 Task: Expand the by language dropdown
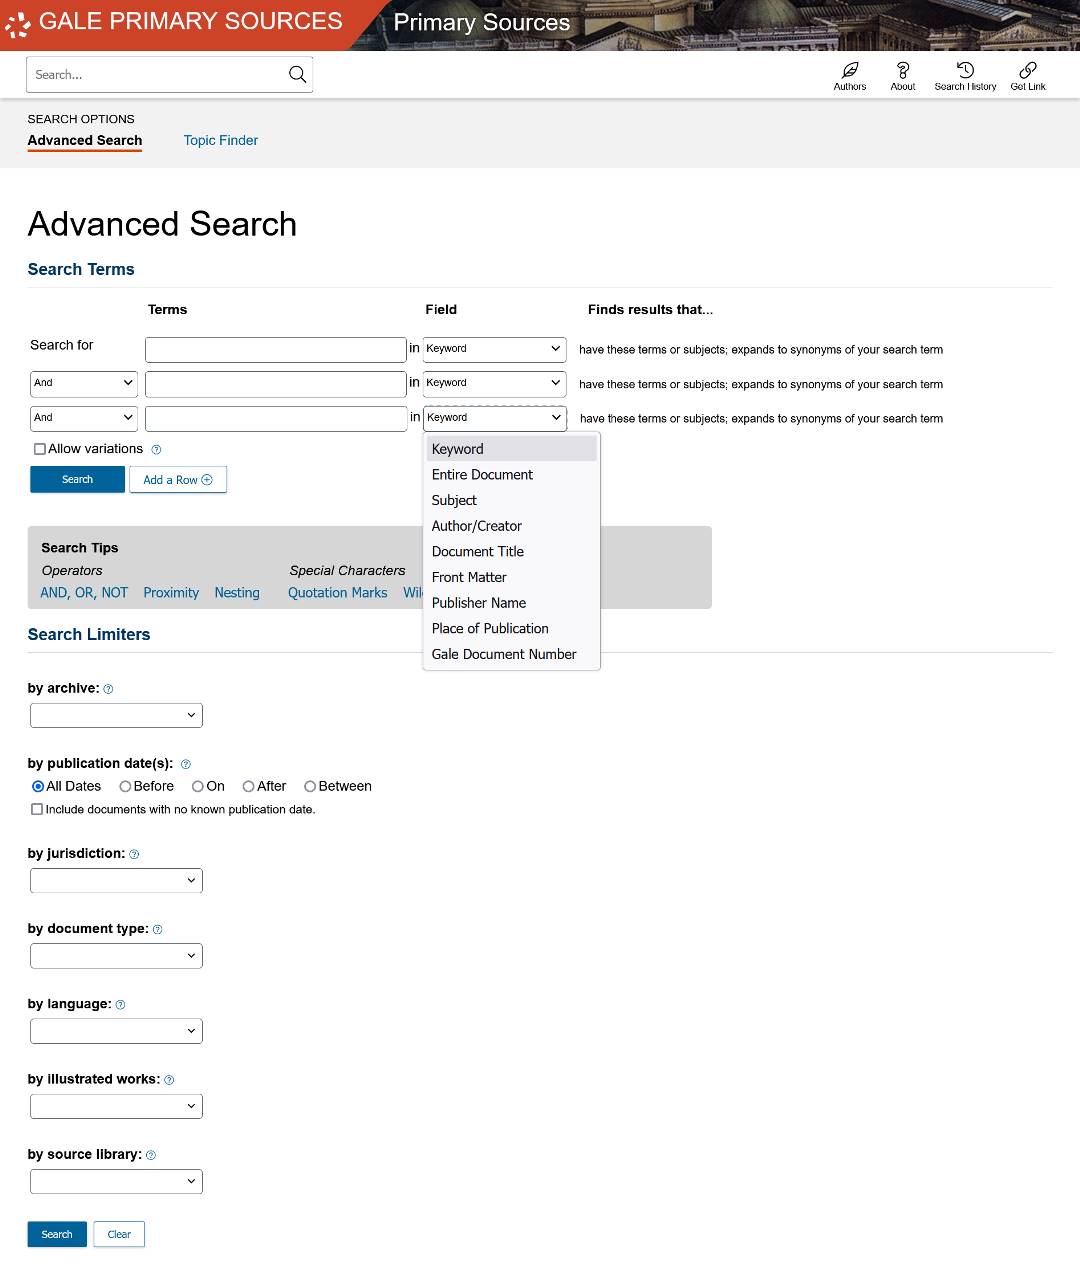click(x=116, y=1031)
